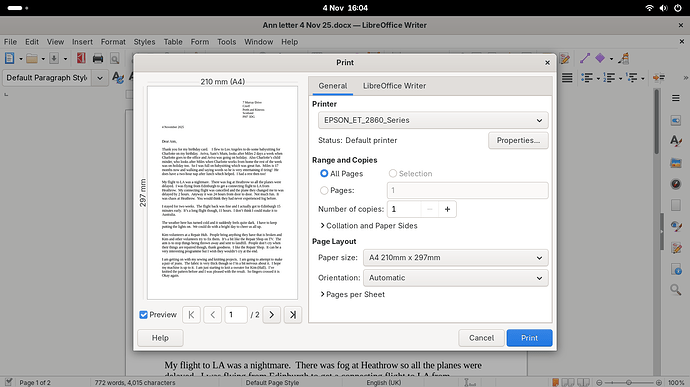Click the single-page view icon in status bar

pyautogui.click(x=555, y=383)
